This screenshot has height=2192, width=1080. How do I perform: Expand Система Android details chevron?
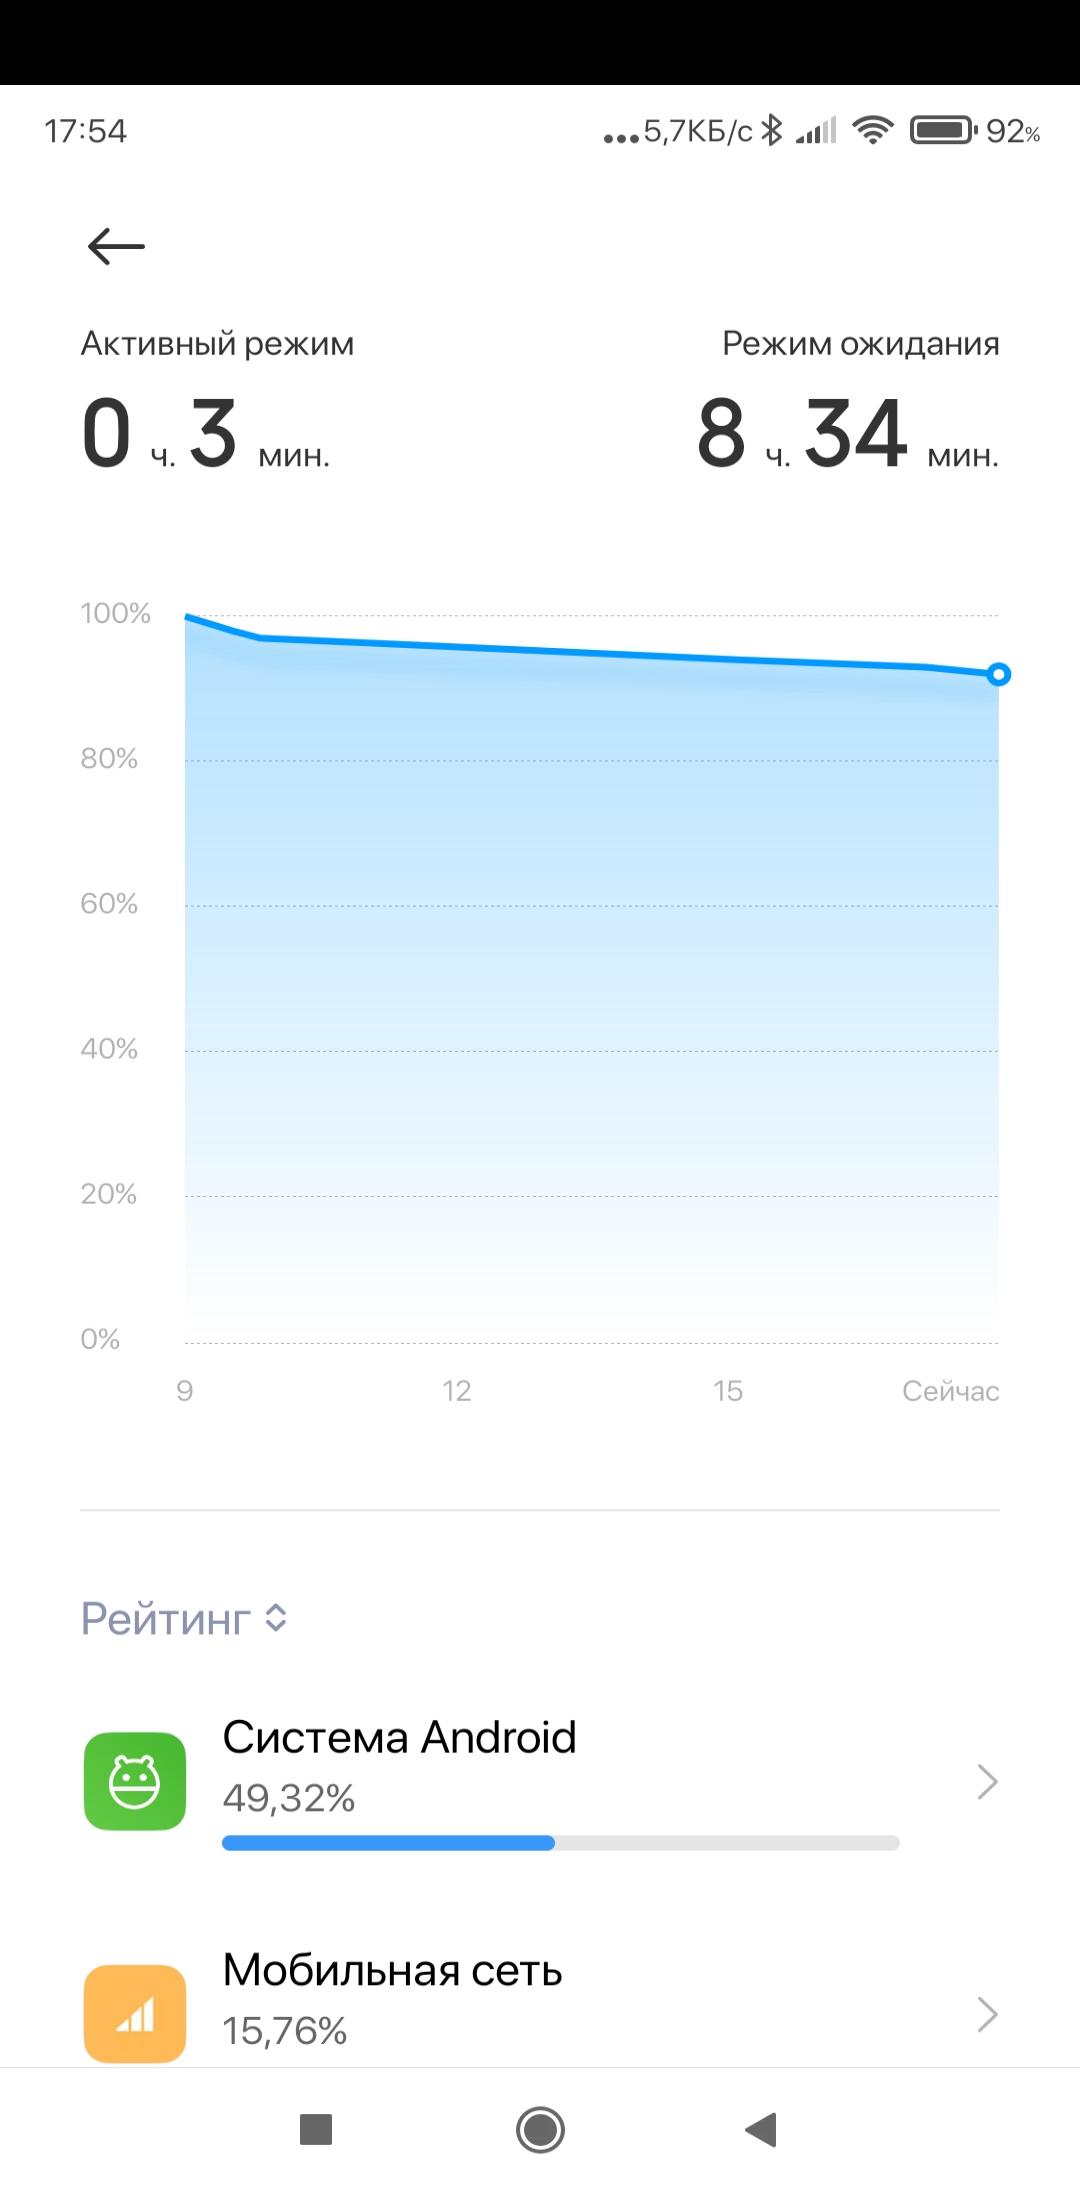coord(987,1781)
